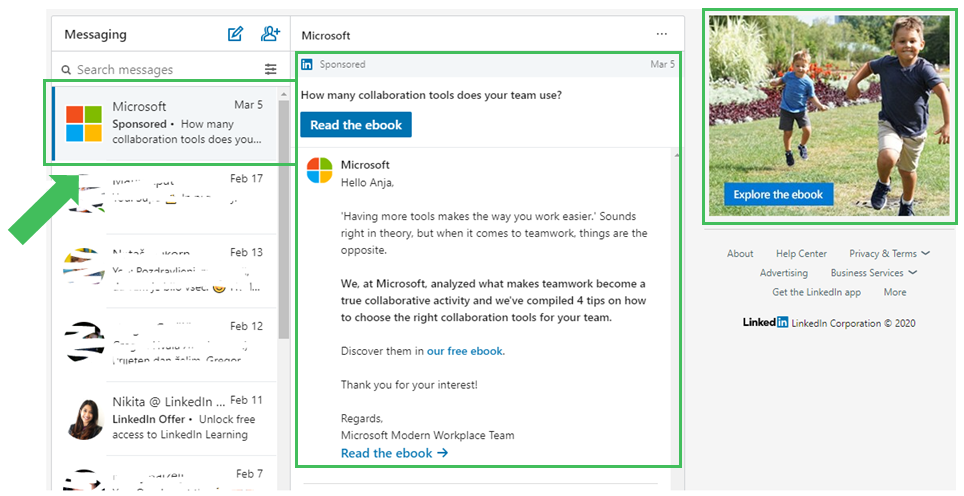This screenshot has width=964, height=496.
Task: Click Get the LinkedIn app link
Action: (x=816, y=292)
